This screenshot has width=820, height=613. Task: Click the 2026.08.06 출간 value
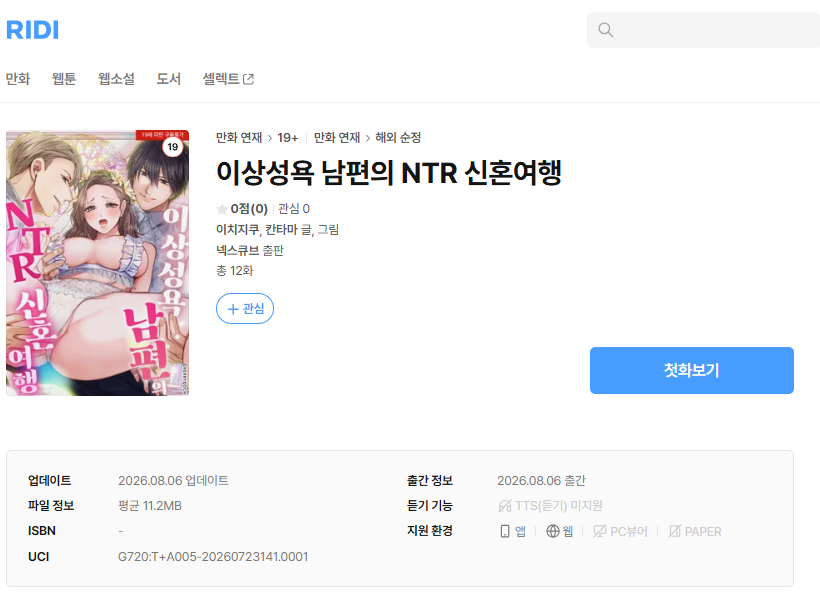tap(541, 481)
